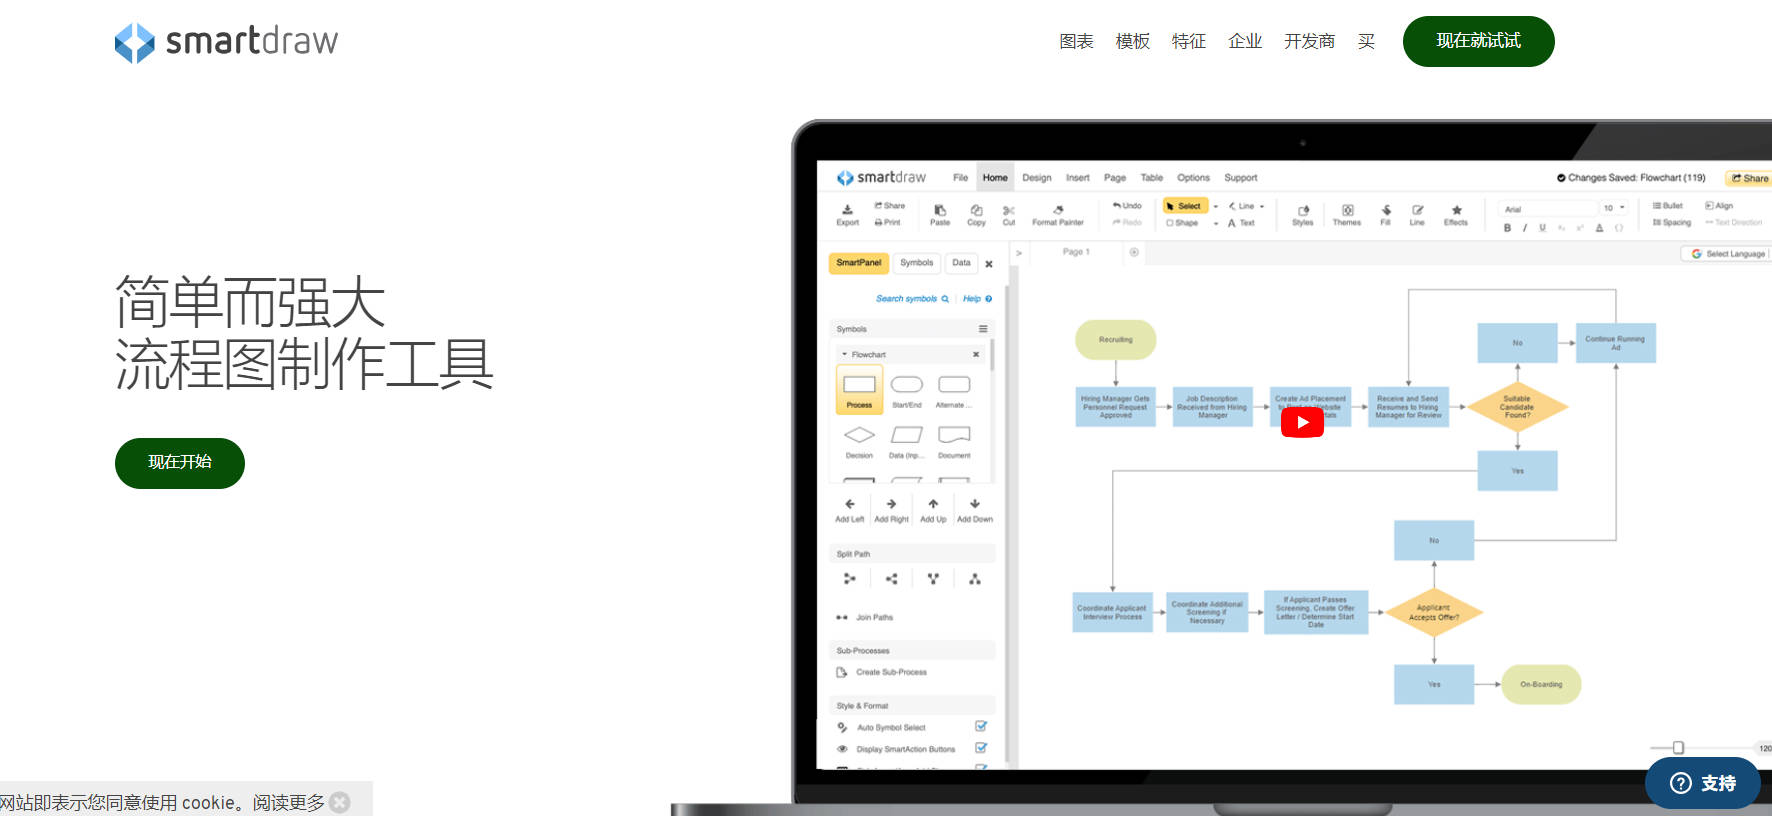Toggle the Auto Symbol Select checkbox
This screenshot has height=816, width=1772.
pyautogui.click(x=981, y=726)
